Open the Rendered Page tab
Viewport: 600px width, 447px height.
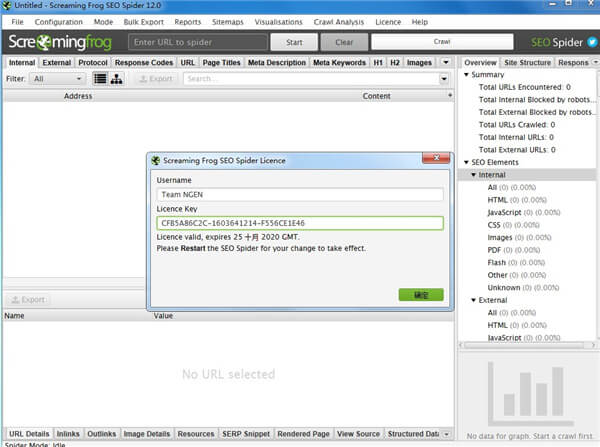click(303, 434)
